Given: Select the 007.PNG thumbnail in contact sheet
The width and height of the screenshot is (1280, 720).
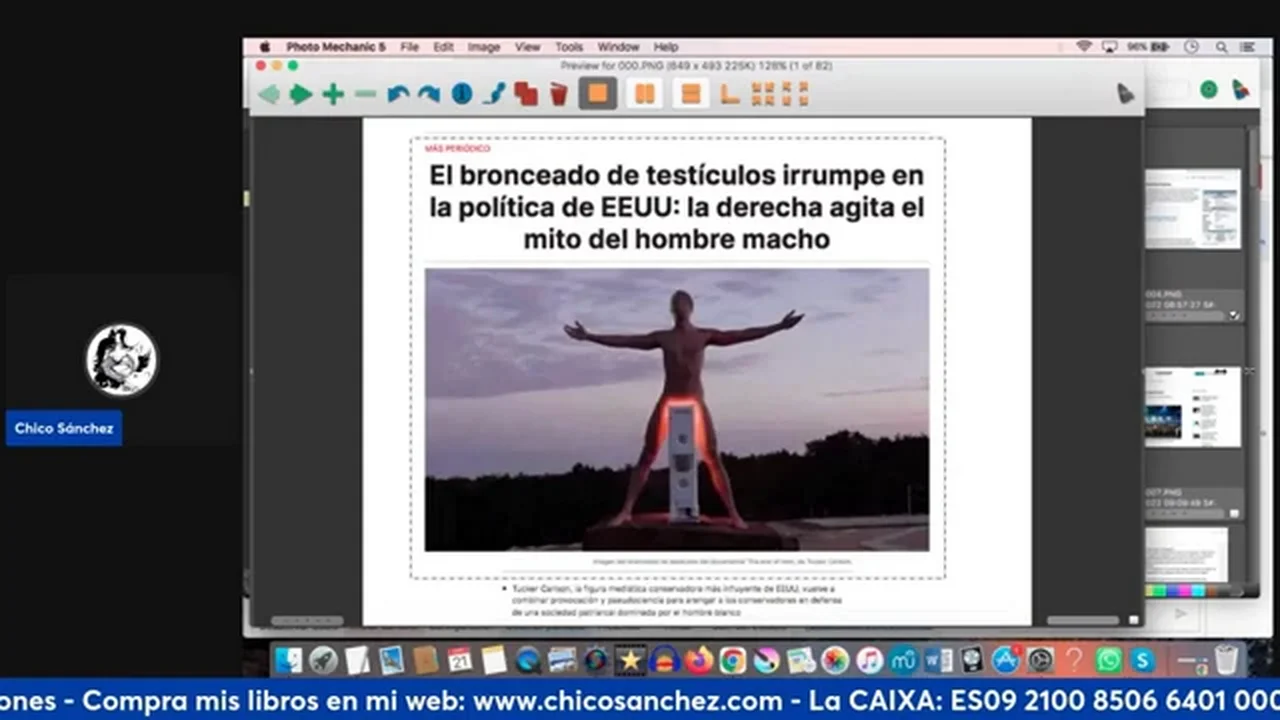Looking at the screenshot, I should (x=1192, y=407).
